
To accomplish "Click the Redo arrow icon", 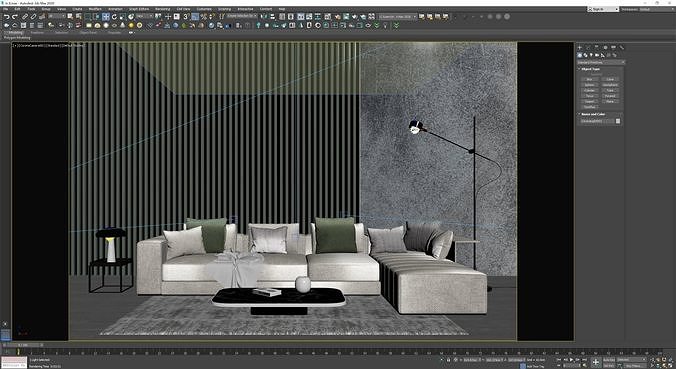I will point(15,16).
